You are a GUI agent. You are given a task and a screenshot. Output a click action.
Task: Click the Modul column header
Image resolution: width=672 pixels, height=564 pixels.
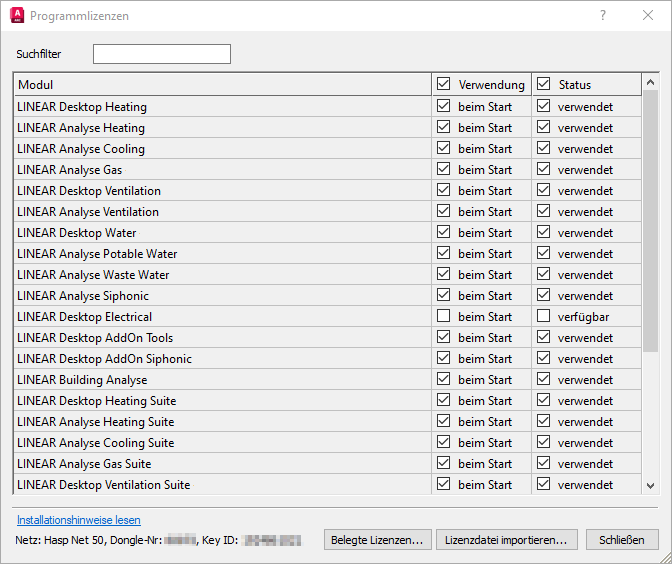coord(222,84)
